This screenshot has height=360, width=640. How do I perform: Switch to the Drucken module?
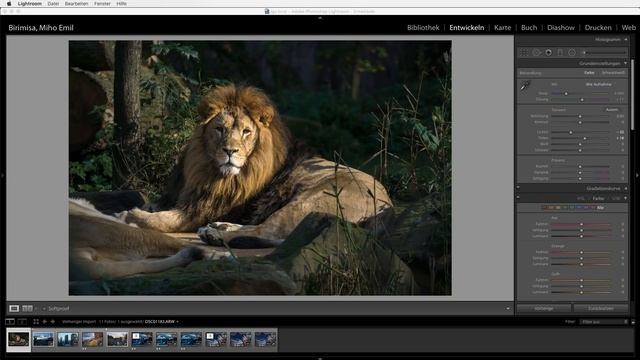click(x=598, y=27)
